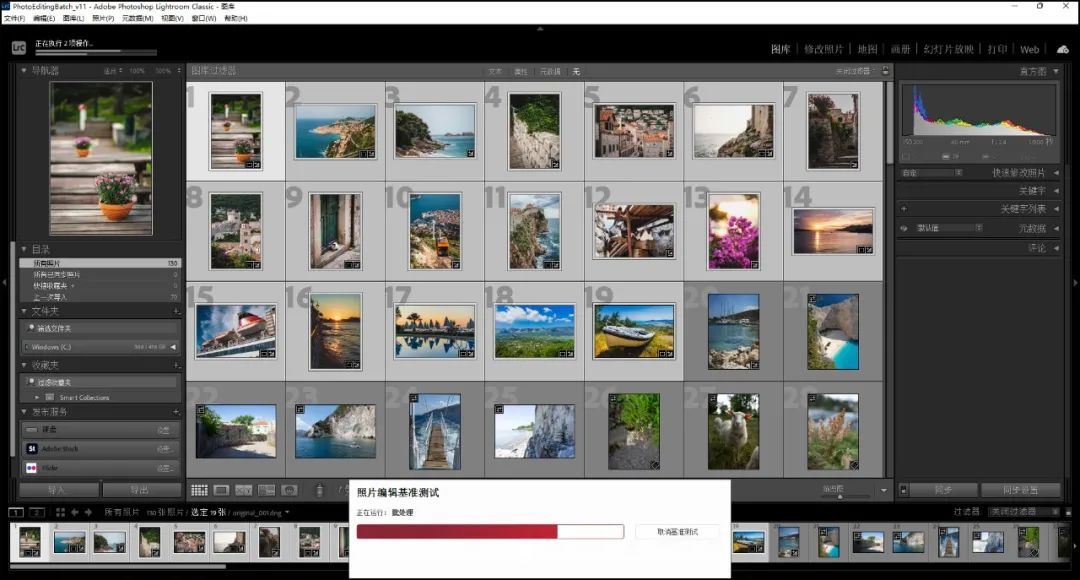1080x580 pixels.
Task: Click Smart Collections set icon
Action: coord(50,397)
